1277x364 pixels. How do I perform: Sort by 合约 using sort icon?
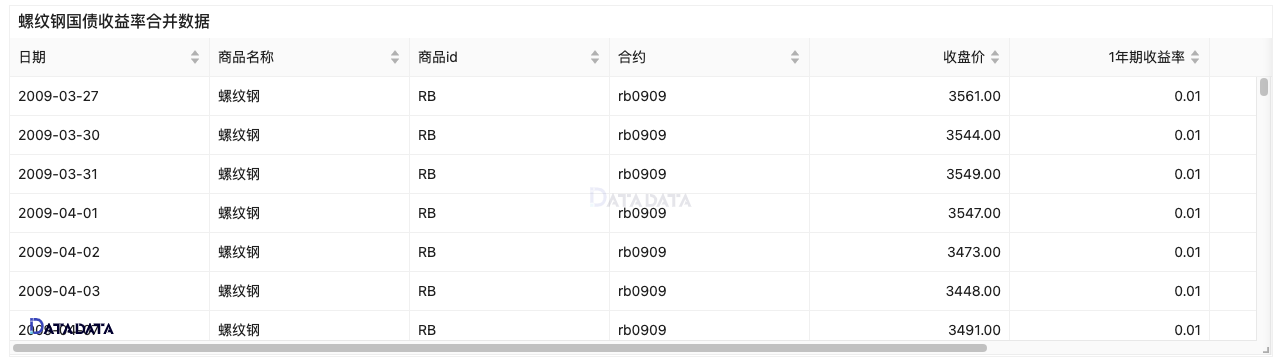tap(795, 58)
